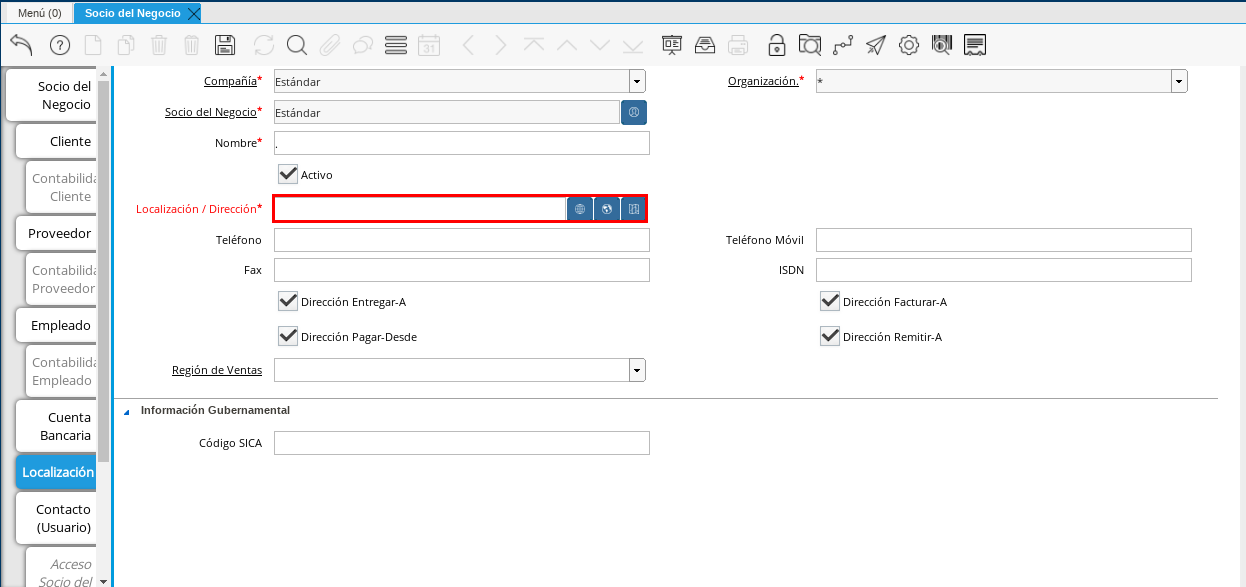The image size is (1246, 587).
Task: Click the Archive drawer icon
Action: pos(705,45)
